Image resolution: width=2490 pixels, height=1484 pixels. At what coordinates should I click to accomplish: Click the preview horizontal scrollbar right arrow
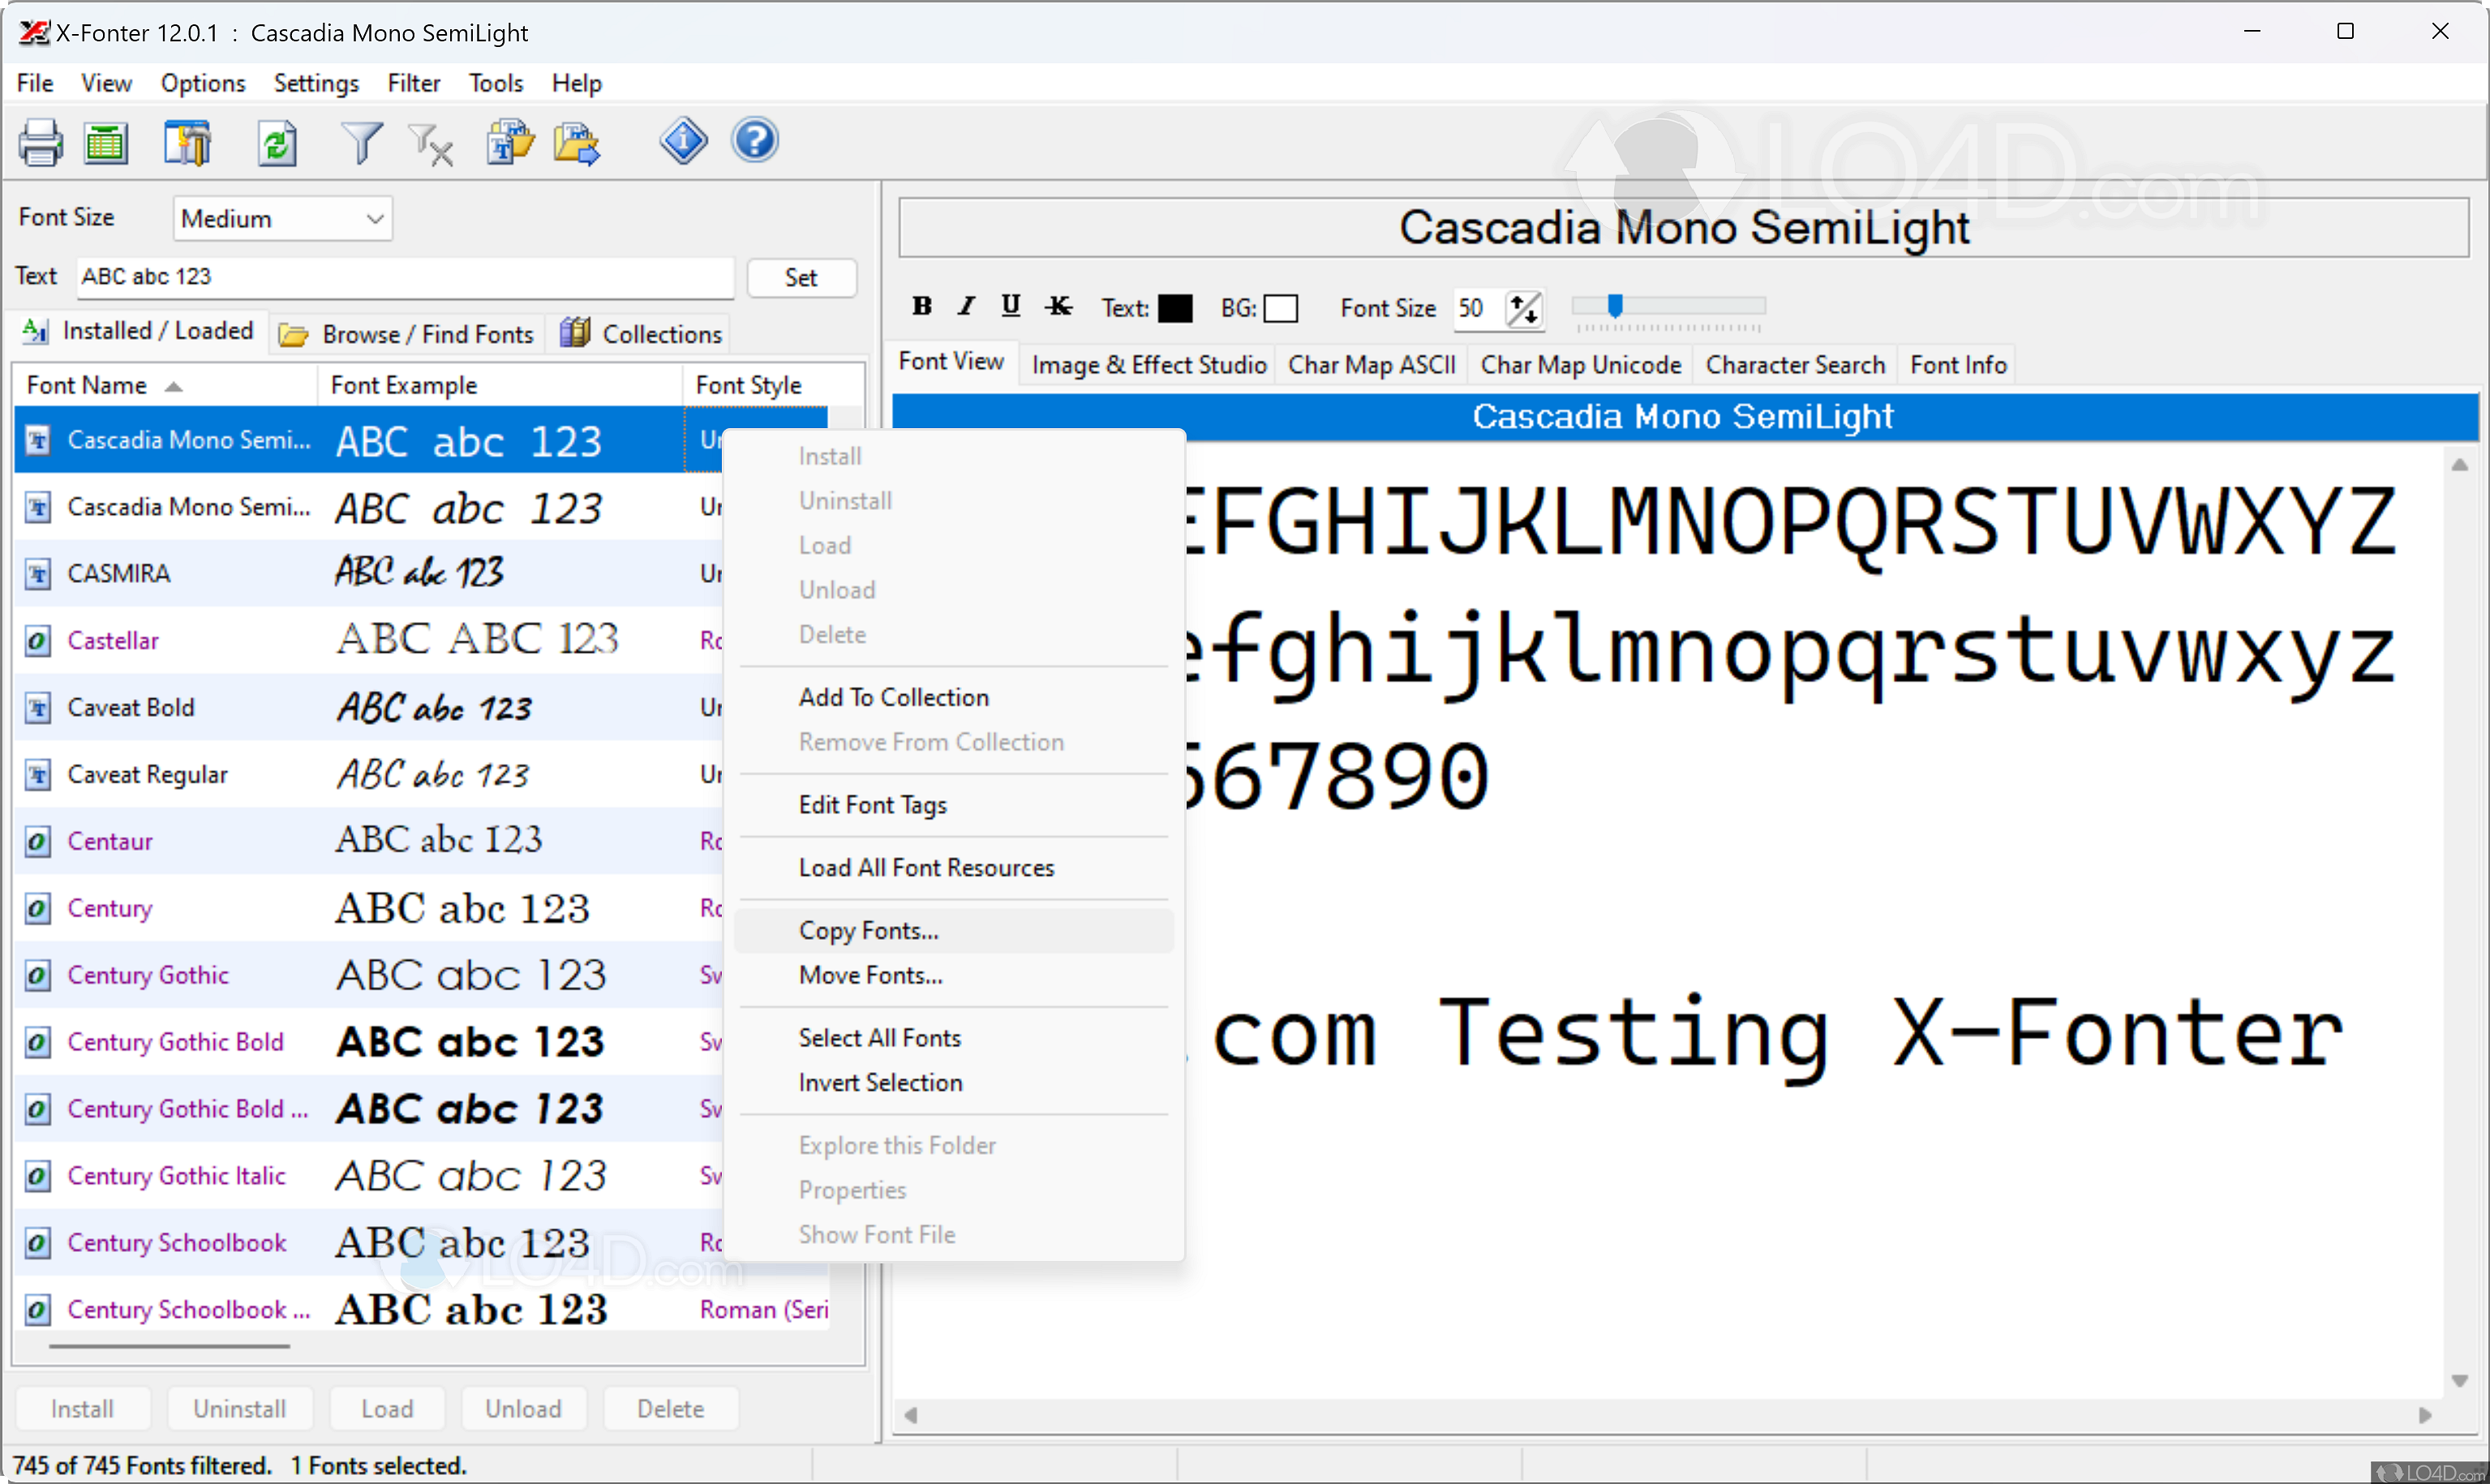pyautogui.click(x=2424, y=1416)
